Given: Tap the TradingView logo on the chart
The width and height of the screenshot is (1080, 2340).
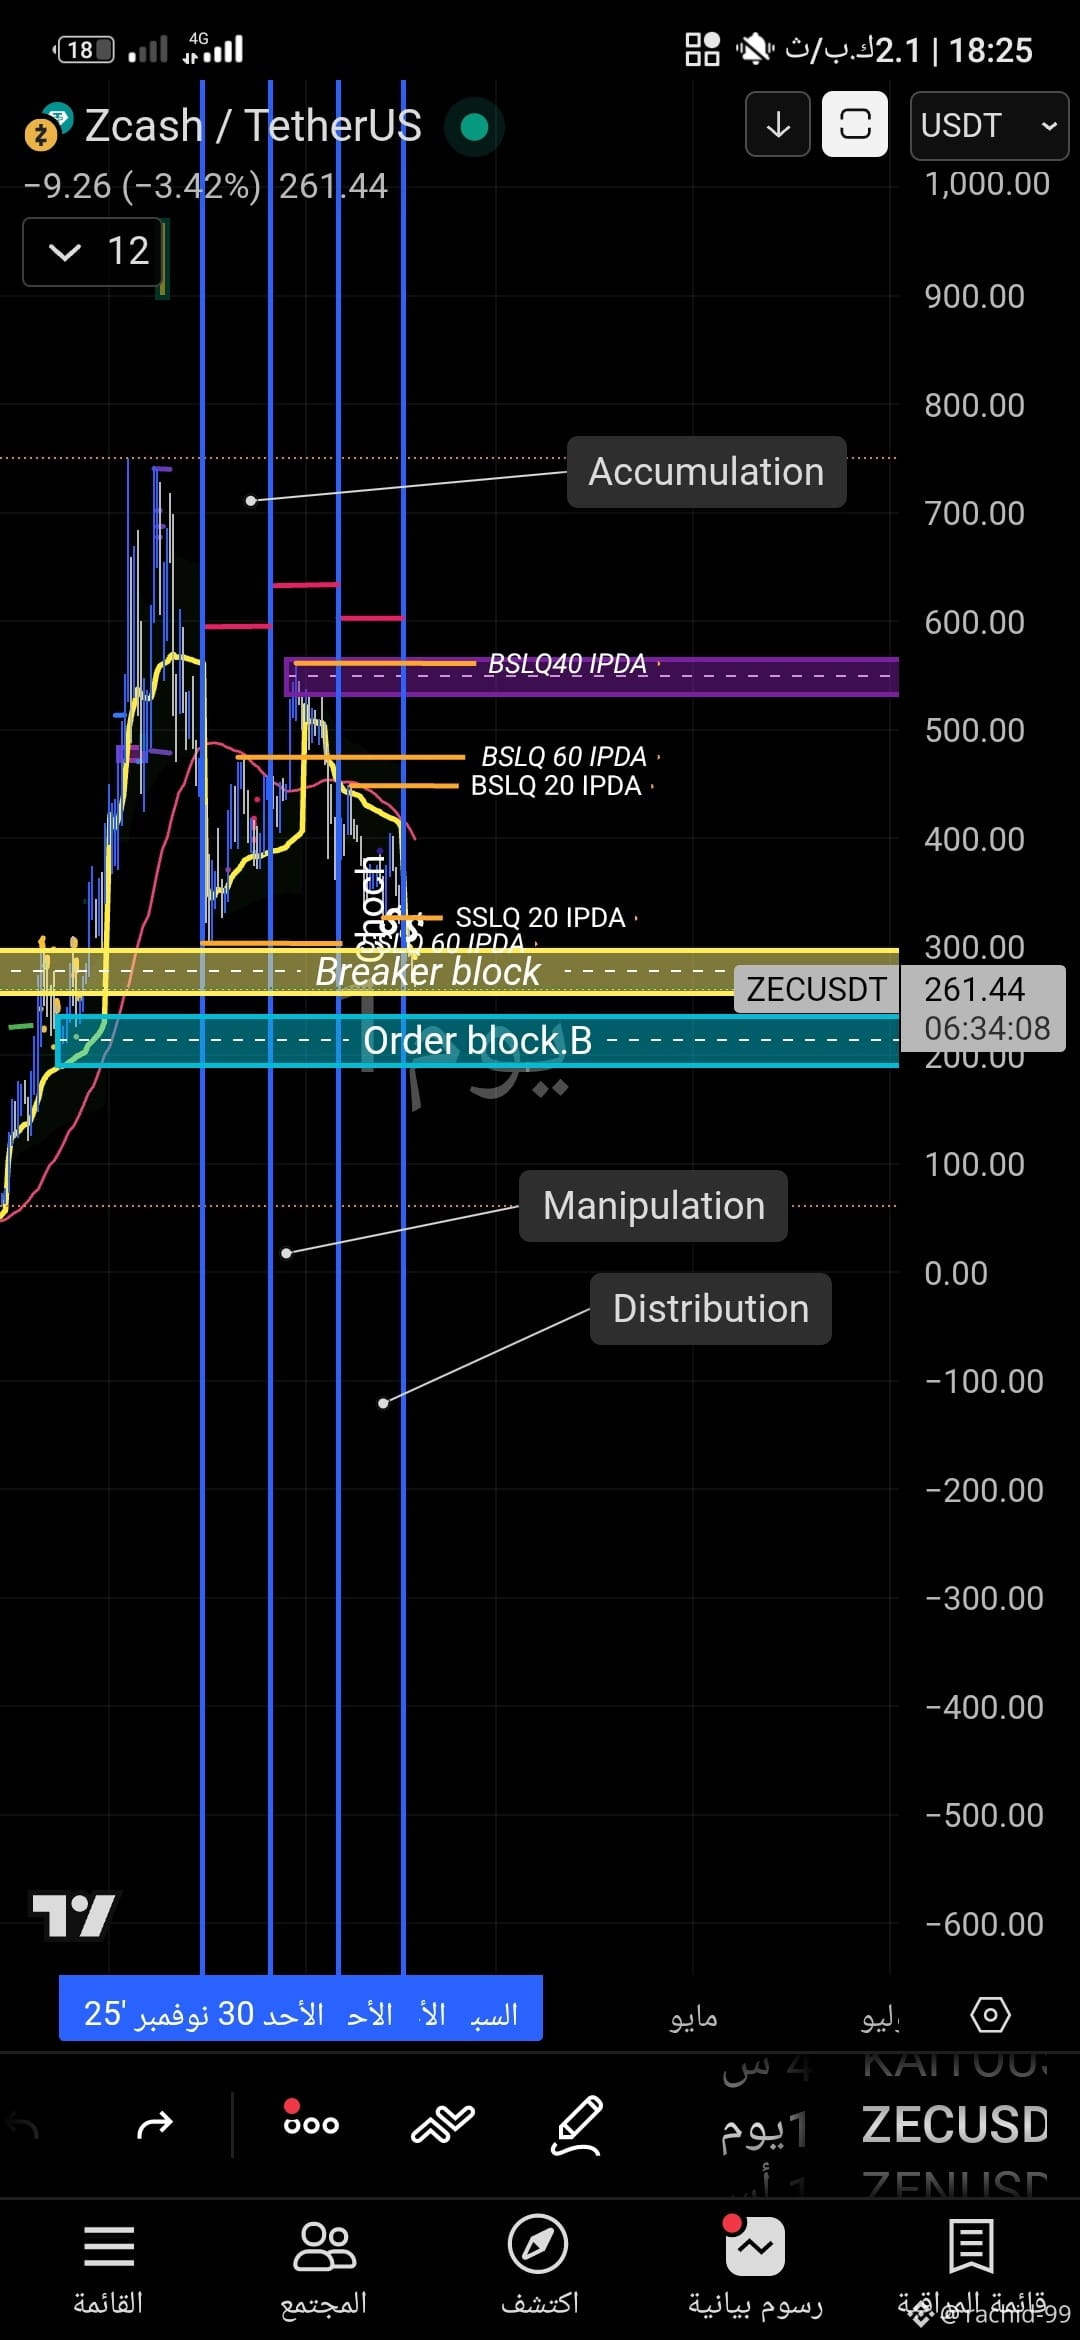Looking at the screenshot, I should pyautogui.click(x=74, y=1916).
